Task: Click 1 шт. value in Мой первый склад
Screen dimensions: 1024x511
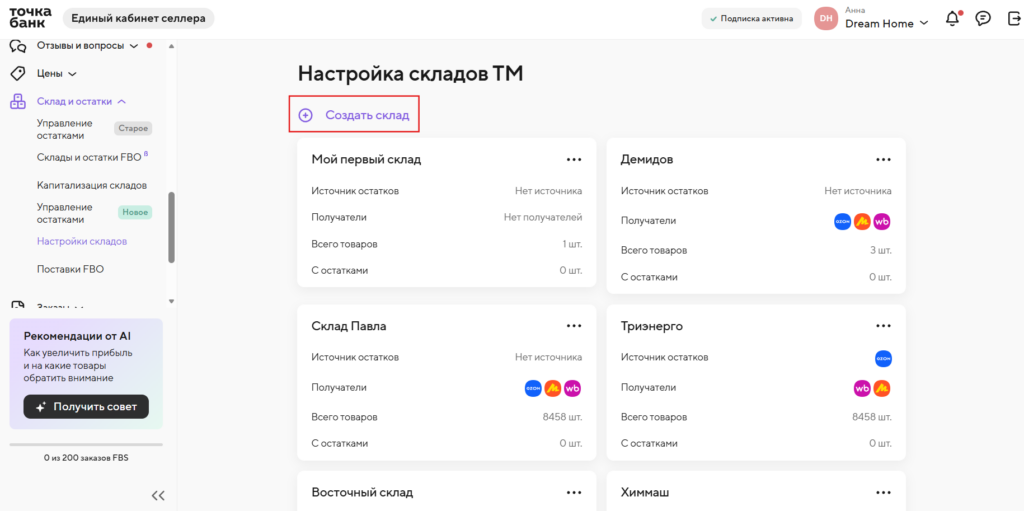Action: point(571,244)
